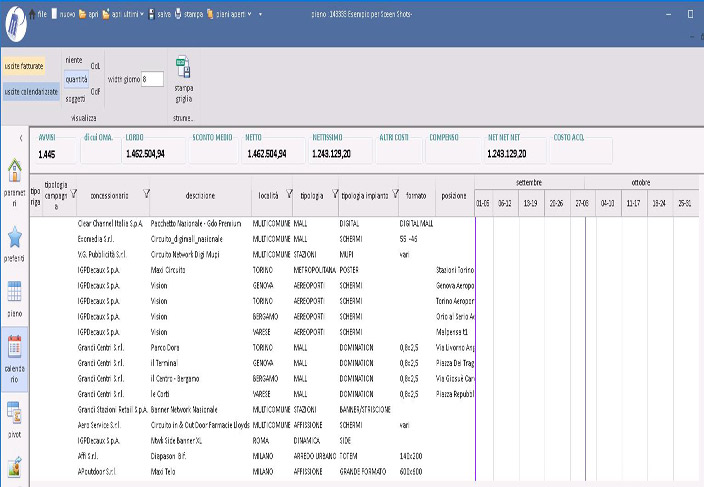The height and width of the screenshot is (487, 704).
Task: Click the width giorno input field
Action: (152, 79)
